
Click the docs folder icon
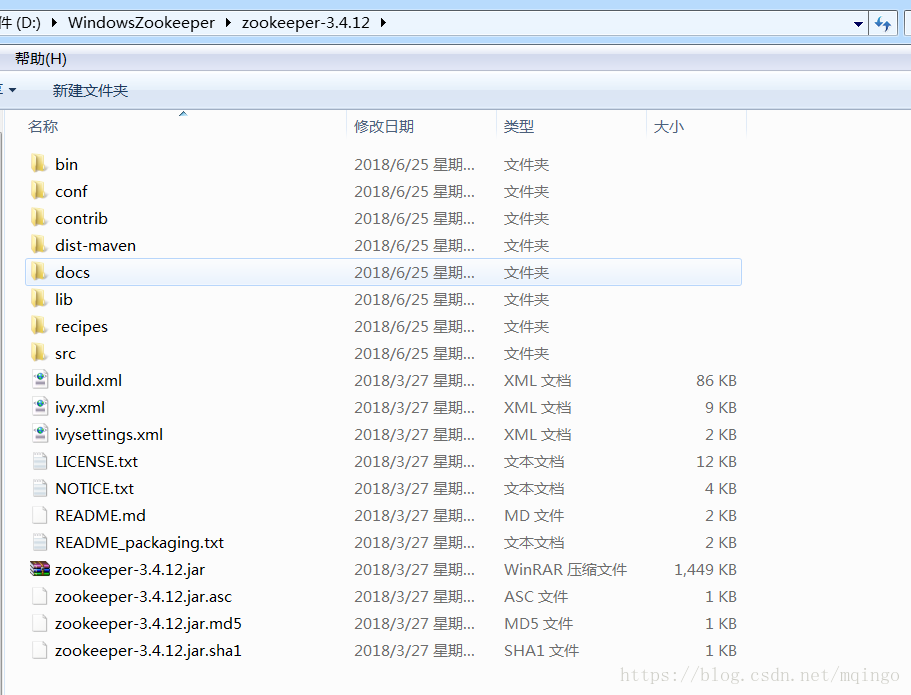click(39, 272)
